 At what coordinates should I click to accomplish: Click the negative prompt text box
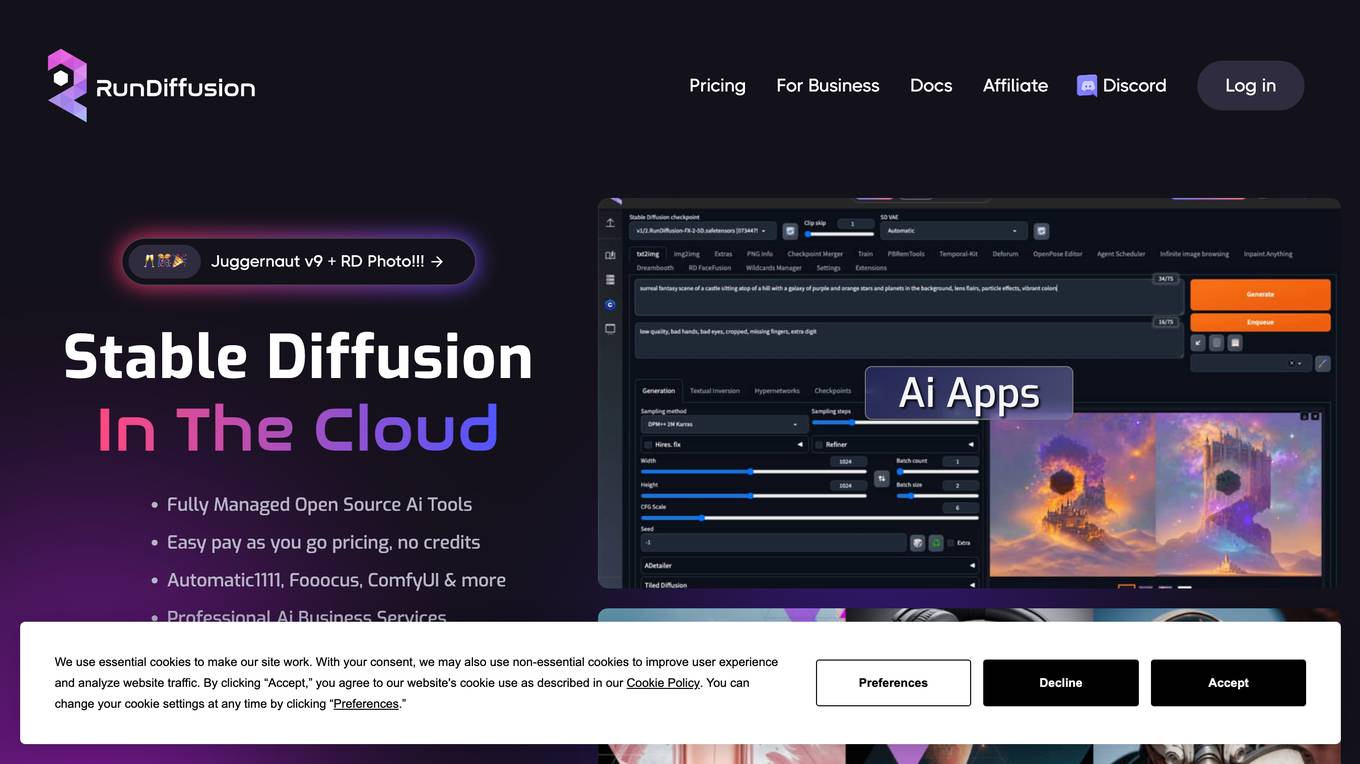pyautogui.click(x=909, y=341)
